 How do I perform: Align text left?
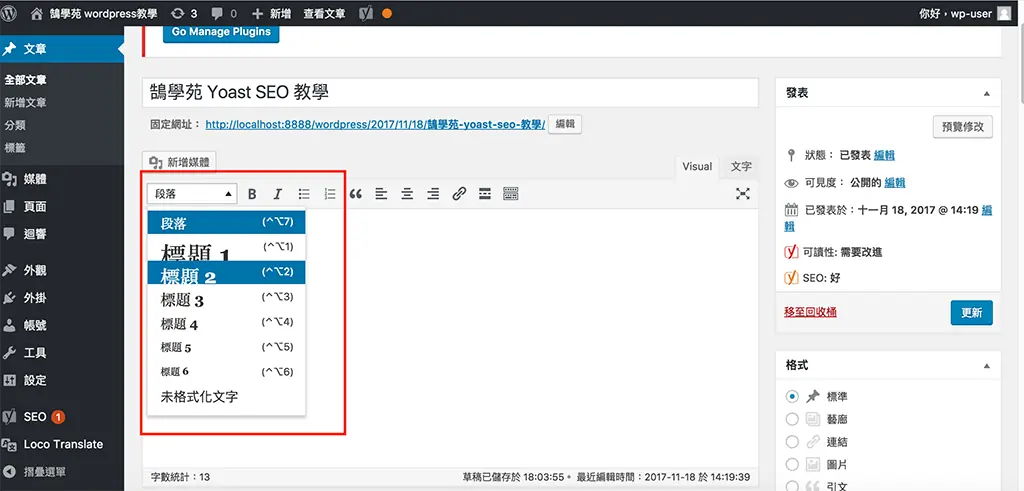(381, 194)
